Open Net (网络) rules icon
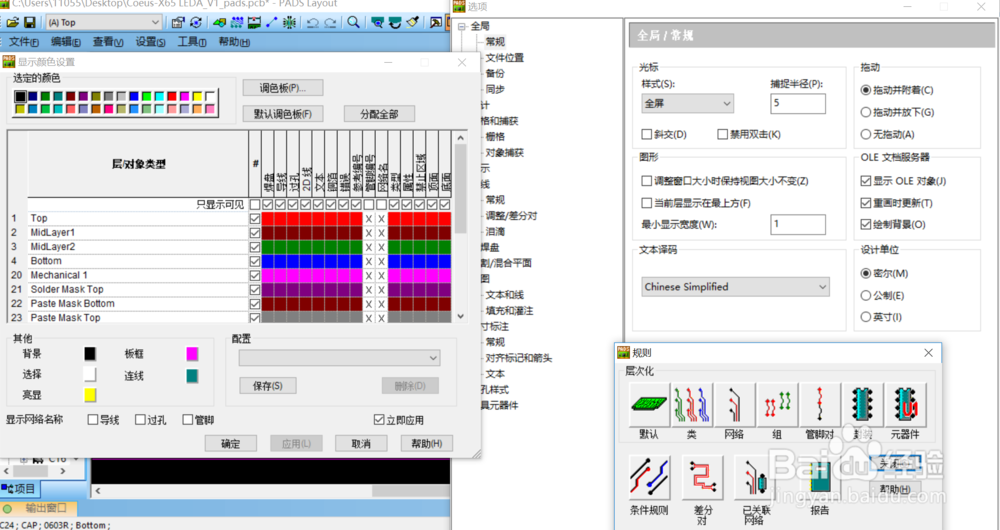The image size is (1000, 530). [x=735, y=404]
